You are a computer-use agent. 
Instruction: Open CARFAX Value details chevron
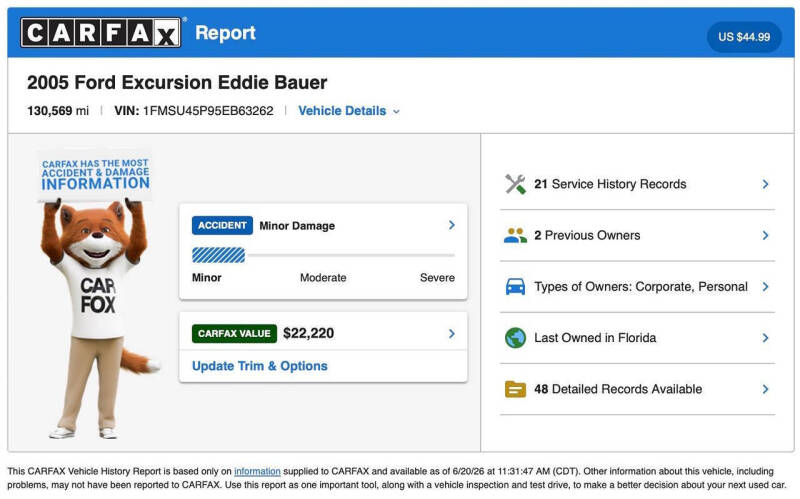[452, 334]
